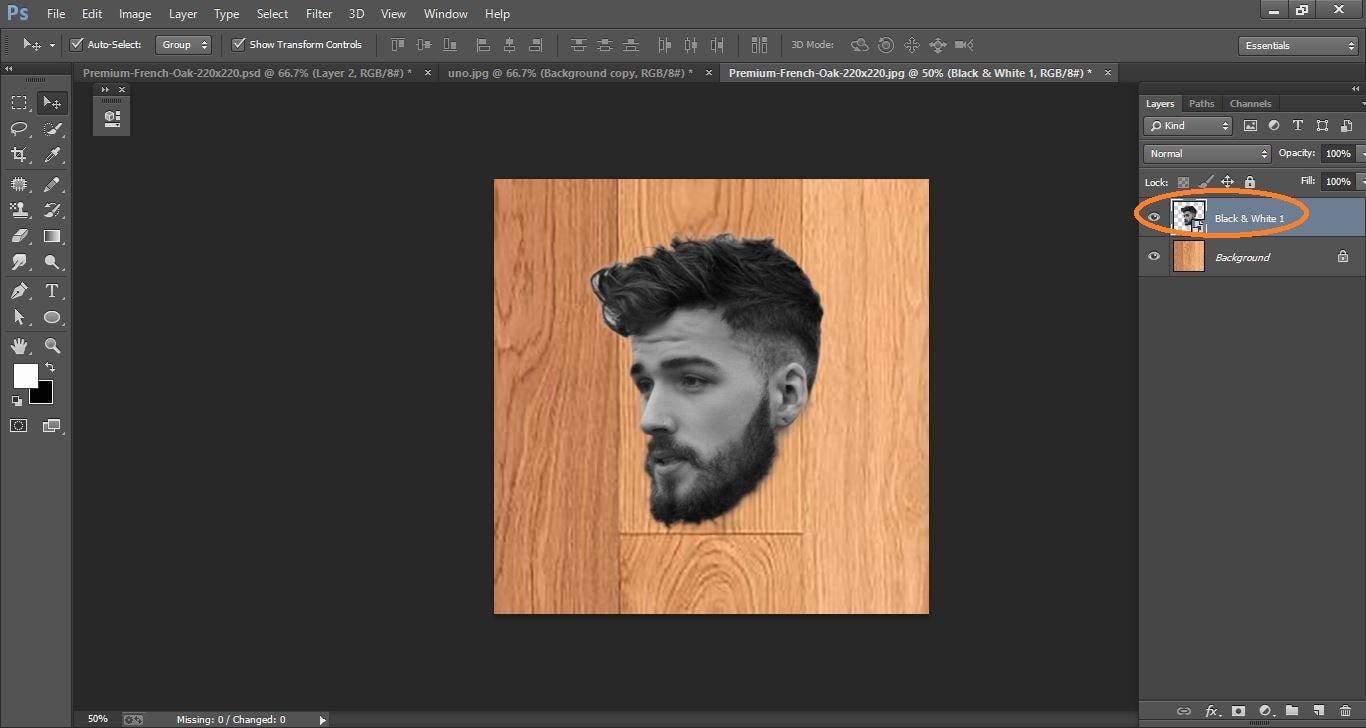Pick the Horizontal Type tool
The width and height of the screenshot is (1366, 728).
(51, 291)
